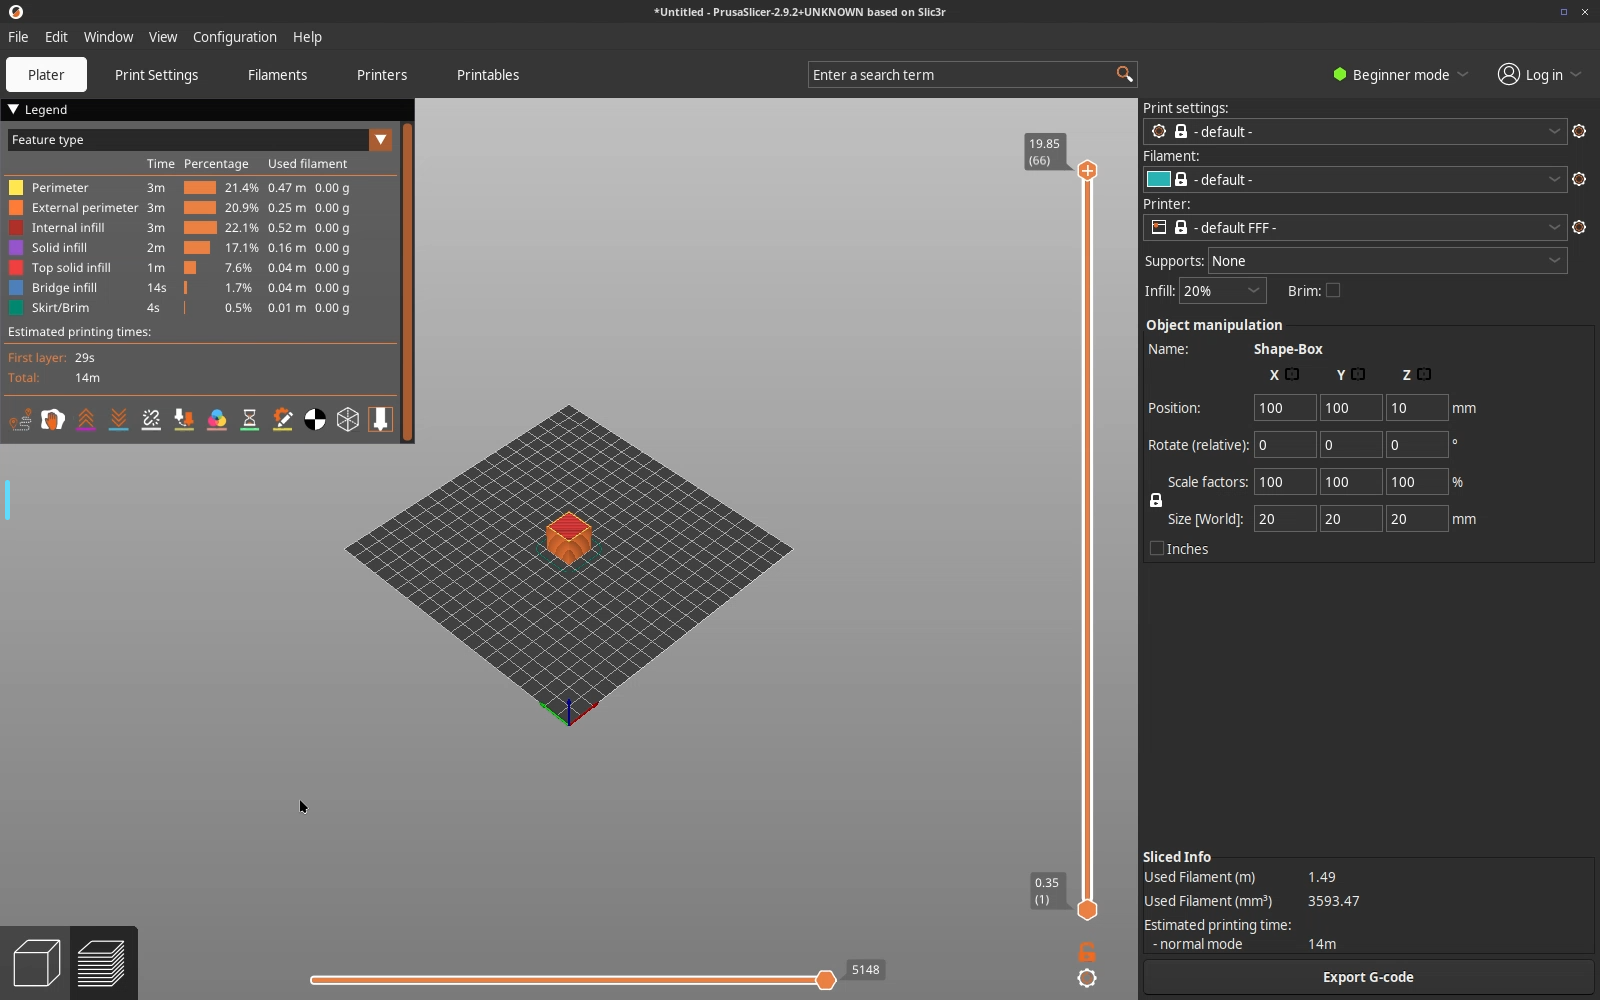Switch to 3D editor view cube icon

pyautogui.click(x=36, y=963)
